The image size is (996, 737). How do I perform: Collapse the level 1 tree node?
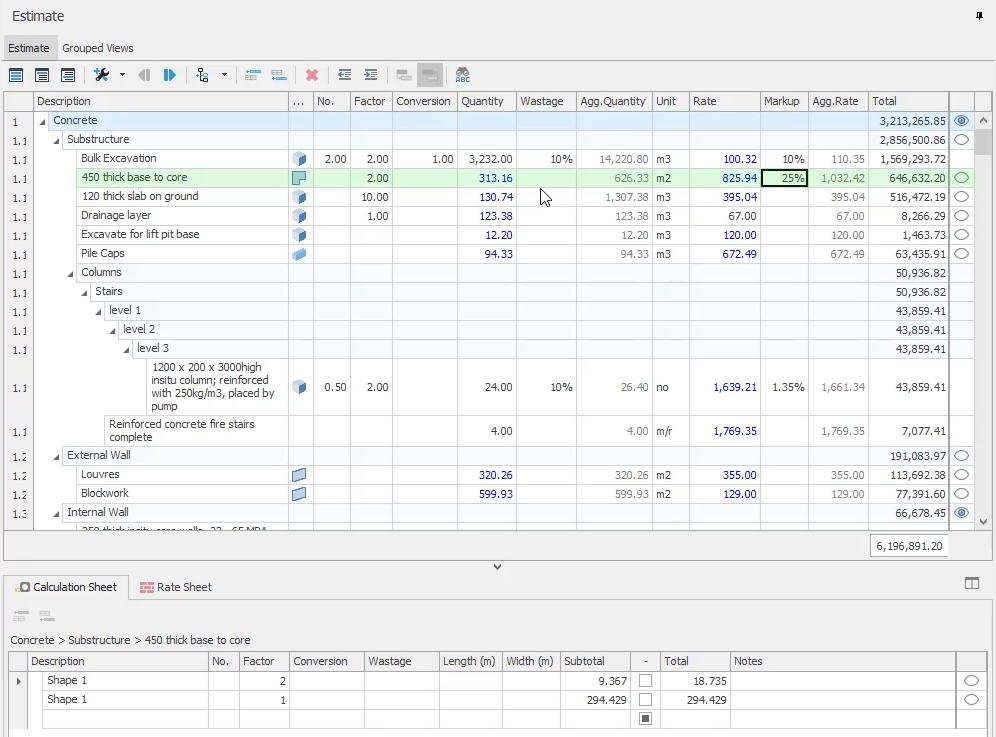[98, 312]
